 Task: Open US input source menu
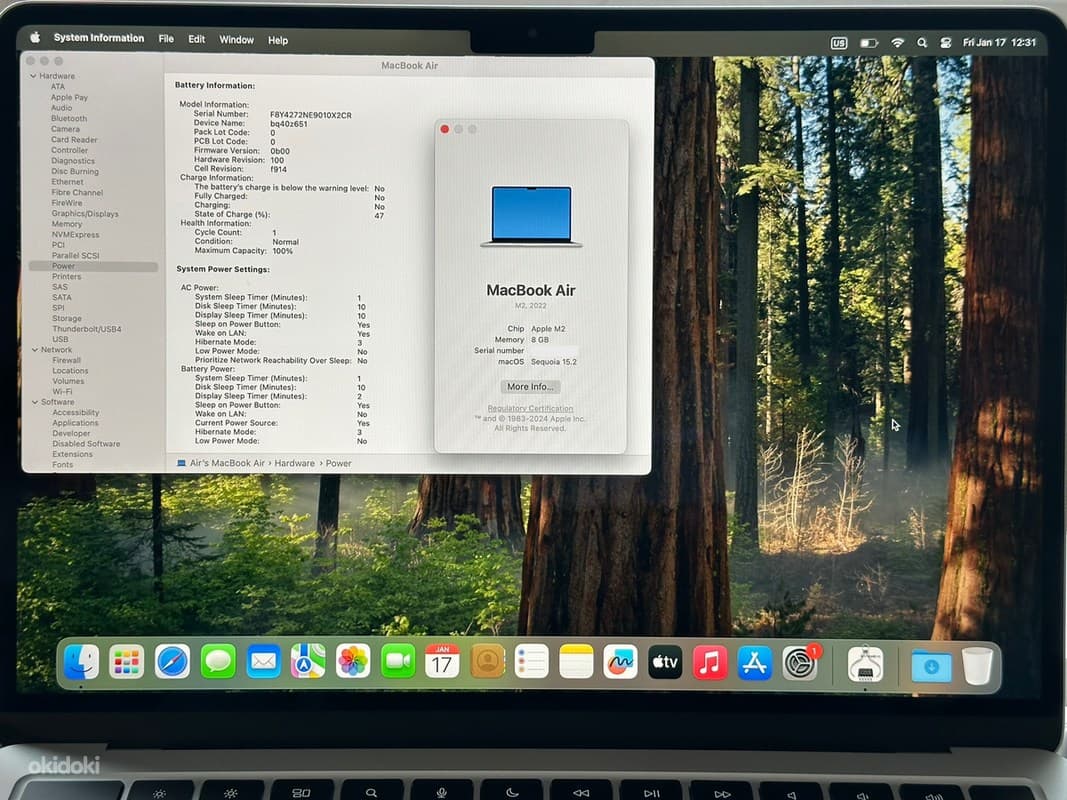click(x=839, y=43)
